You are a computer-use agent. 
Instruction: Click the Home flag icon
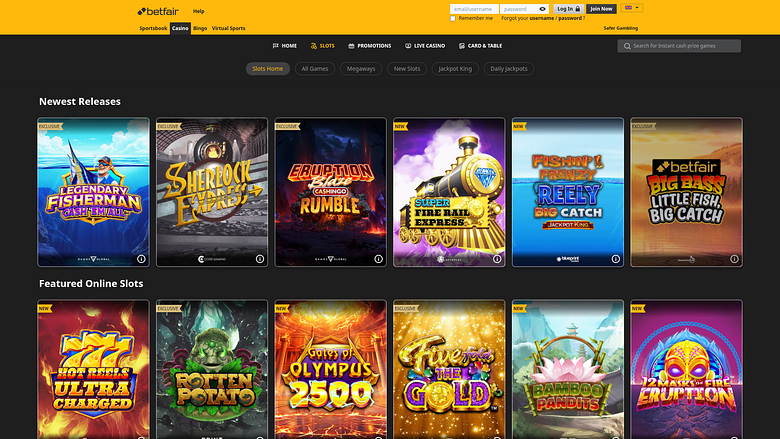click(276, 46)
